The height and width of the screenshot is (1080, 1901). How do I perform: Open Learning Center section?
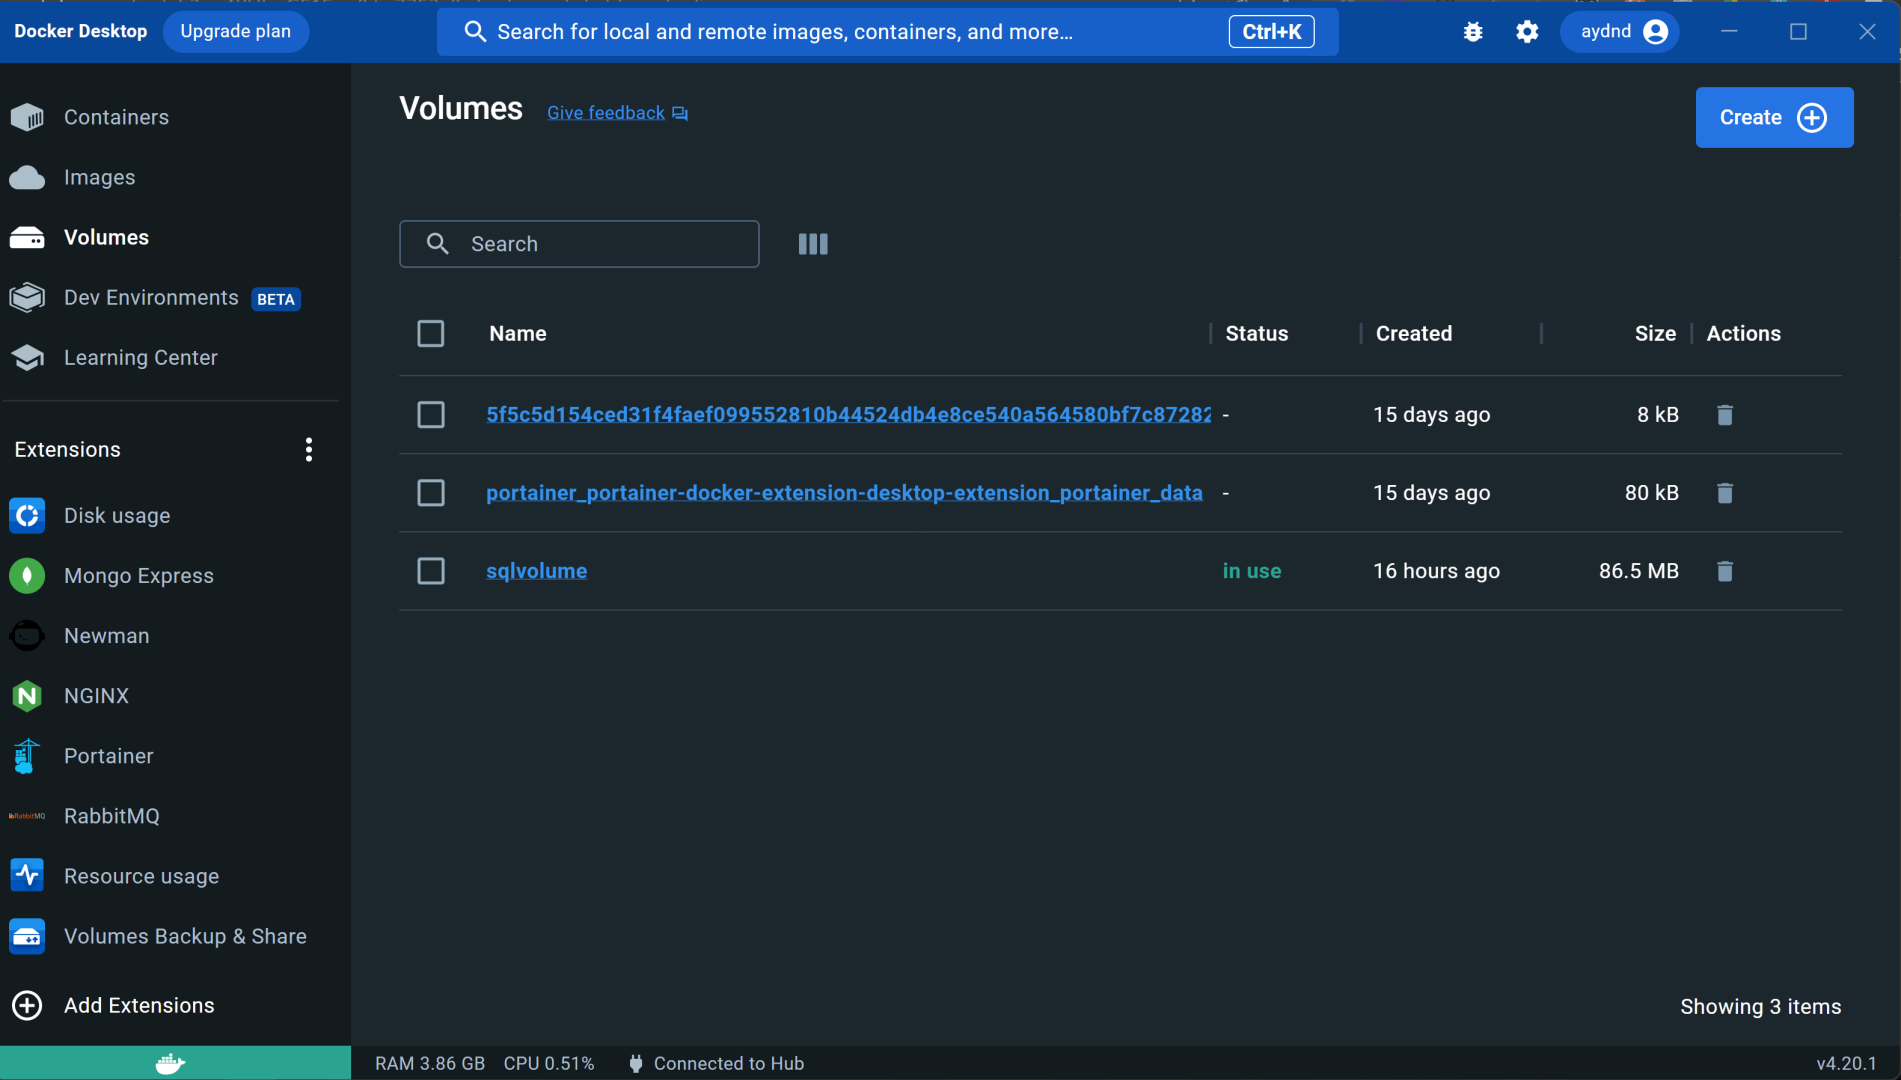tap(140, 357)
